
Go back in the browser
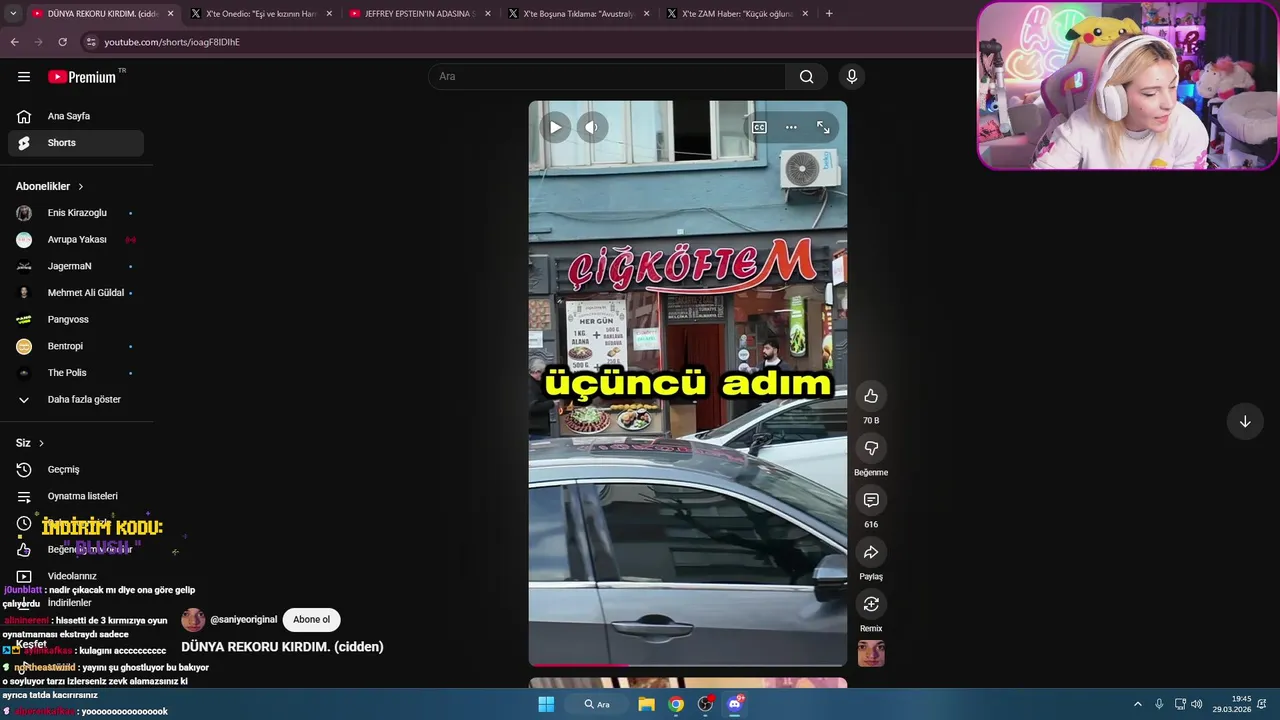[x=14, y=42]
